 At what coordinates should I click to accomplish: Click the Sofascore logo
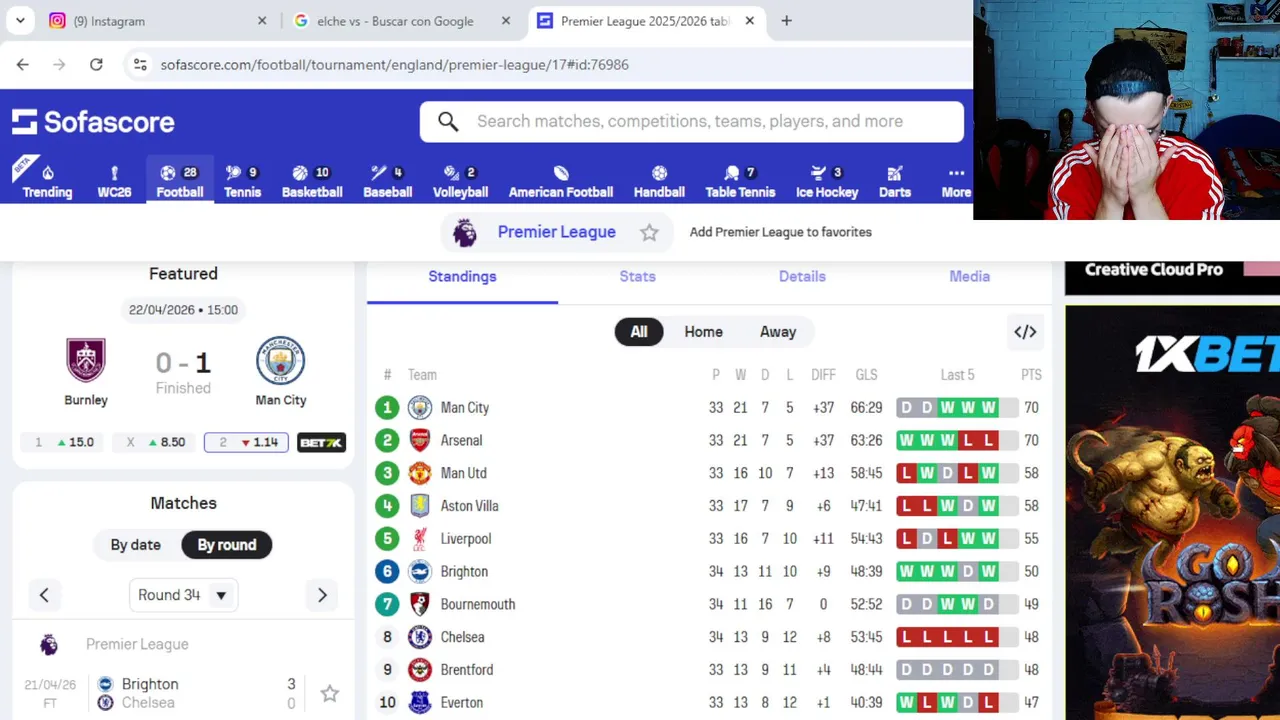point(93,122)
